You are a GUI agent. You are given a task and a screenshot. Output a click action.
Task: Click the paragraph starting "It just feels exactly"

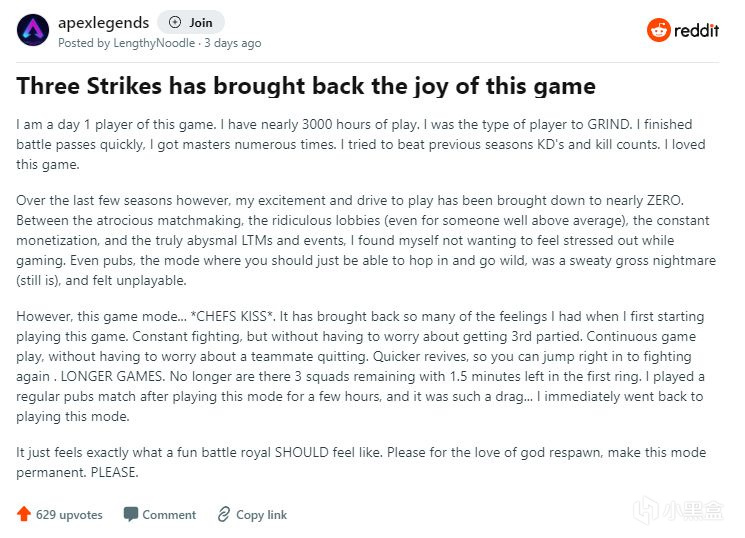(x=360, y=463)
